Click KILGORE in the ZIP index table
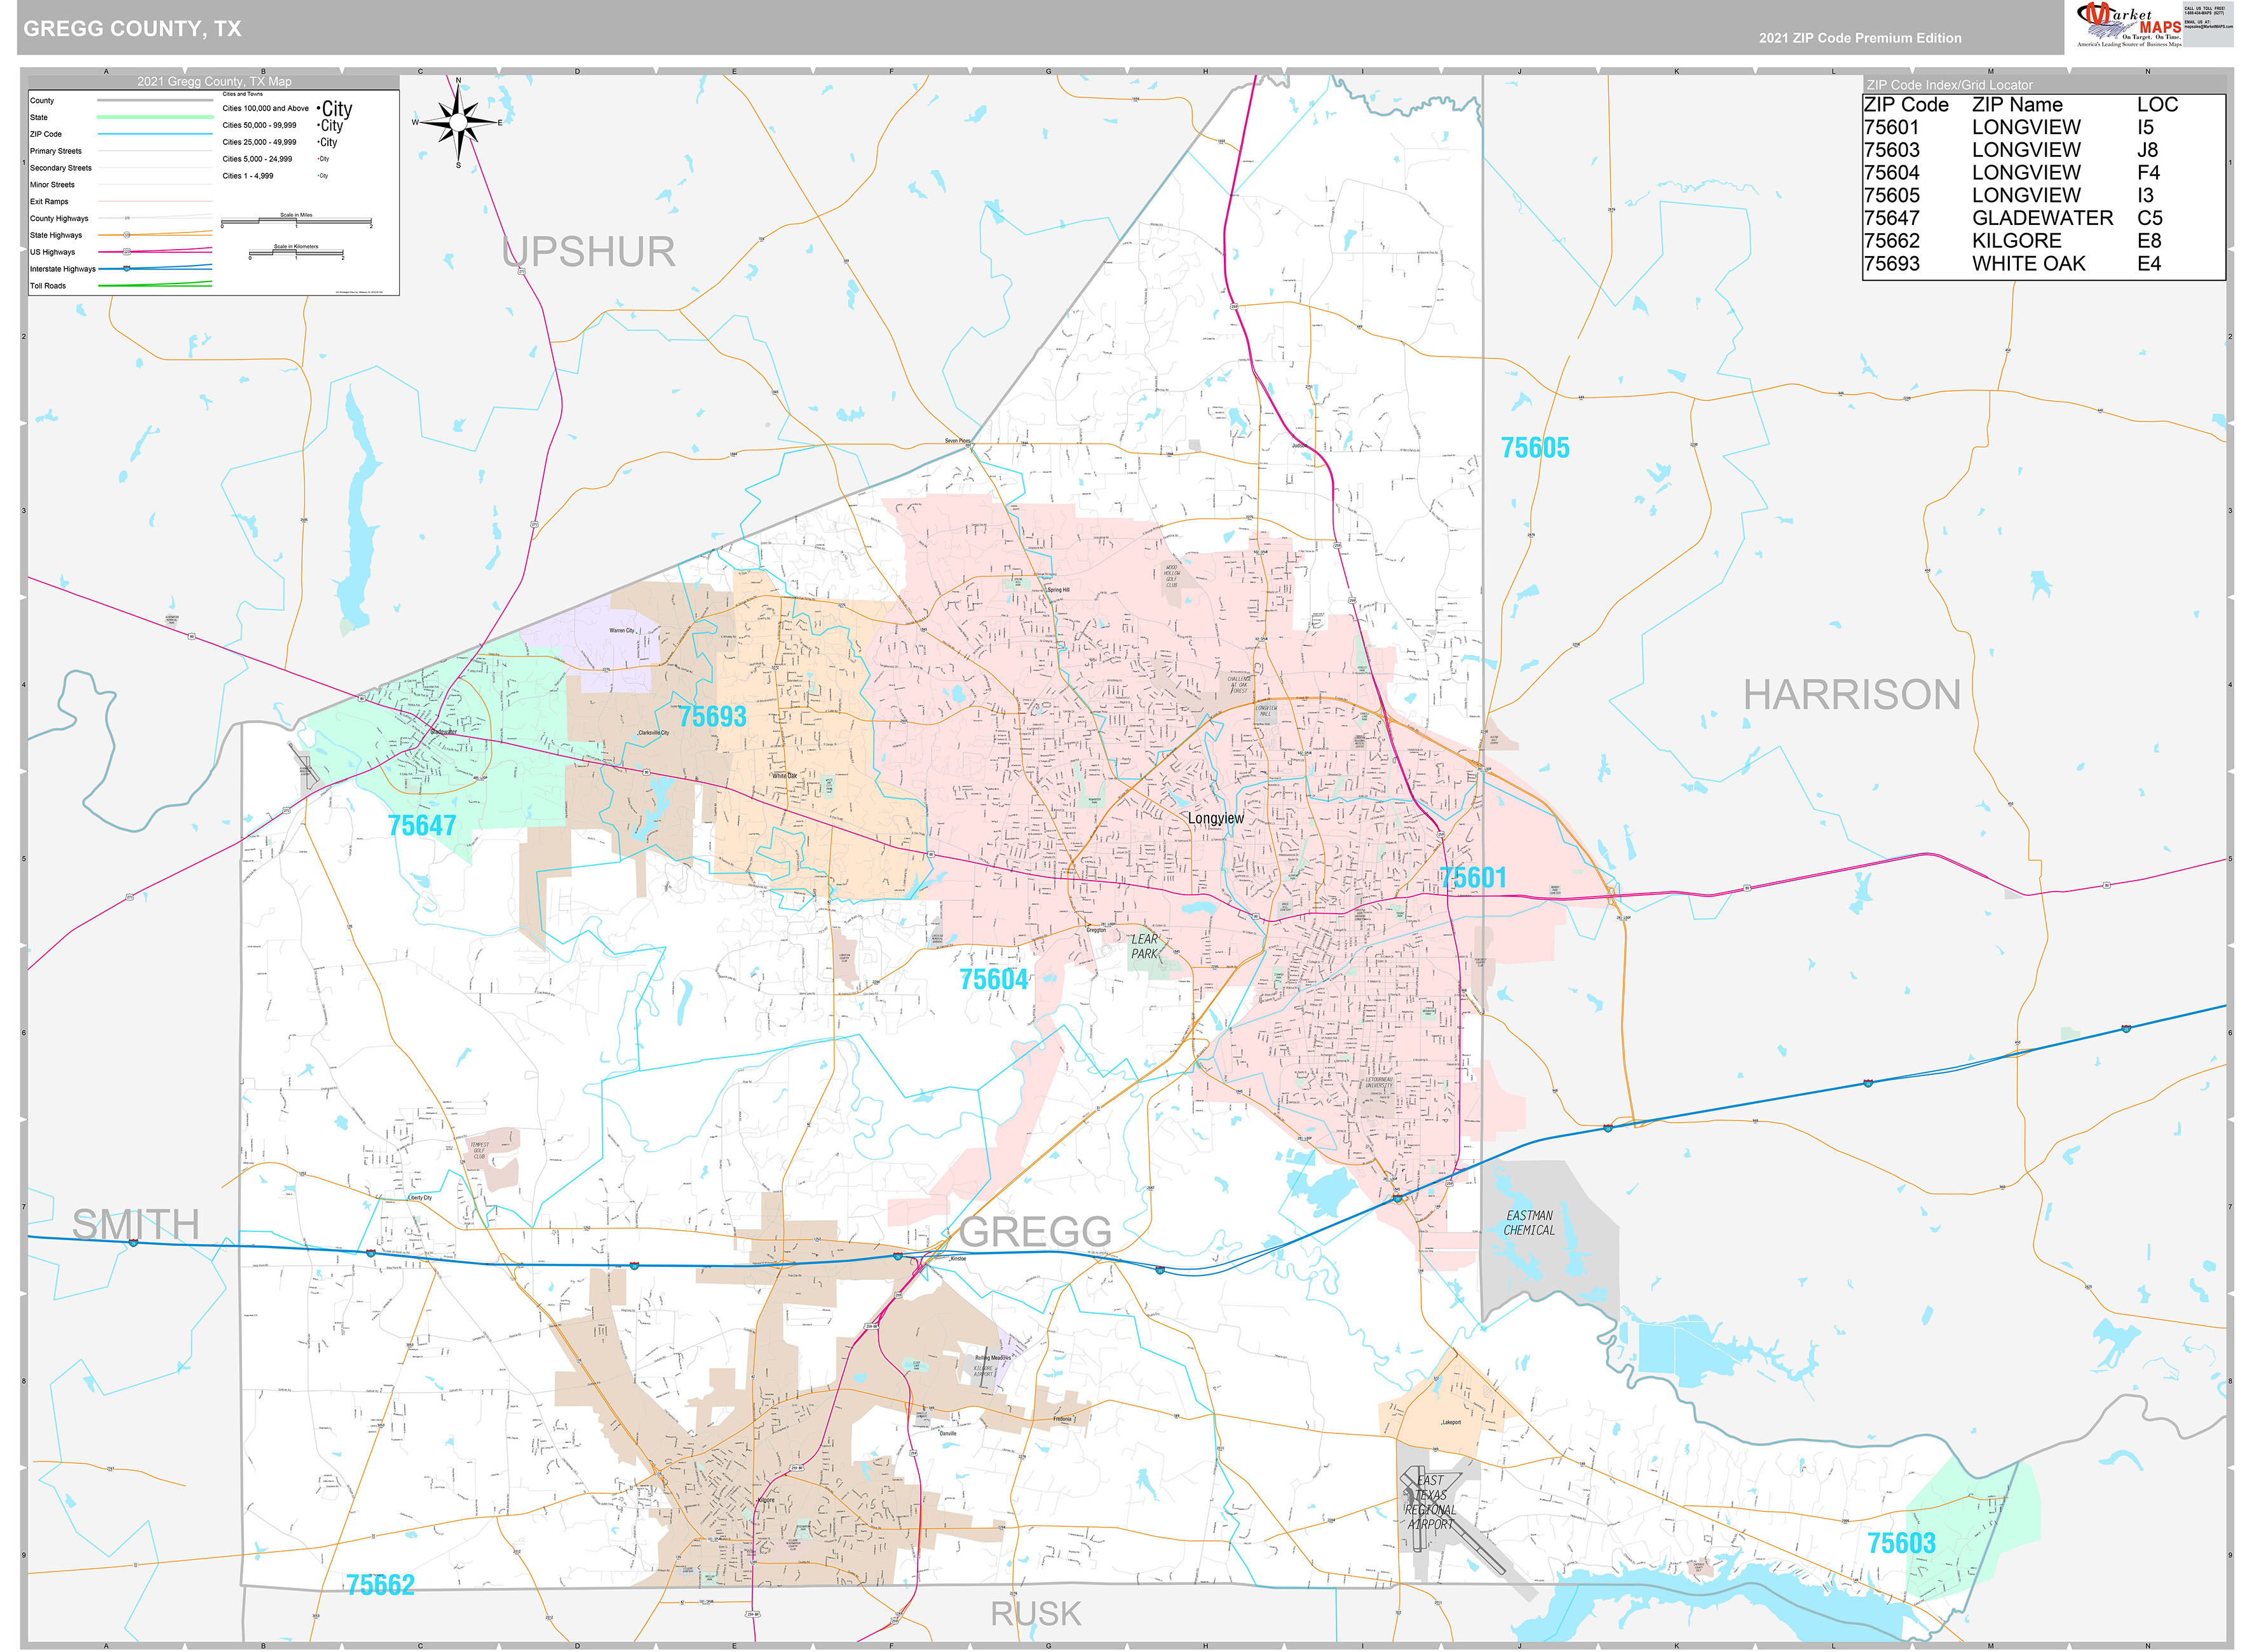This screenshot has height=1652, width=2245. tap(2016, 241)
